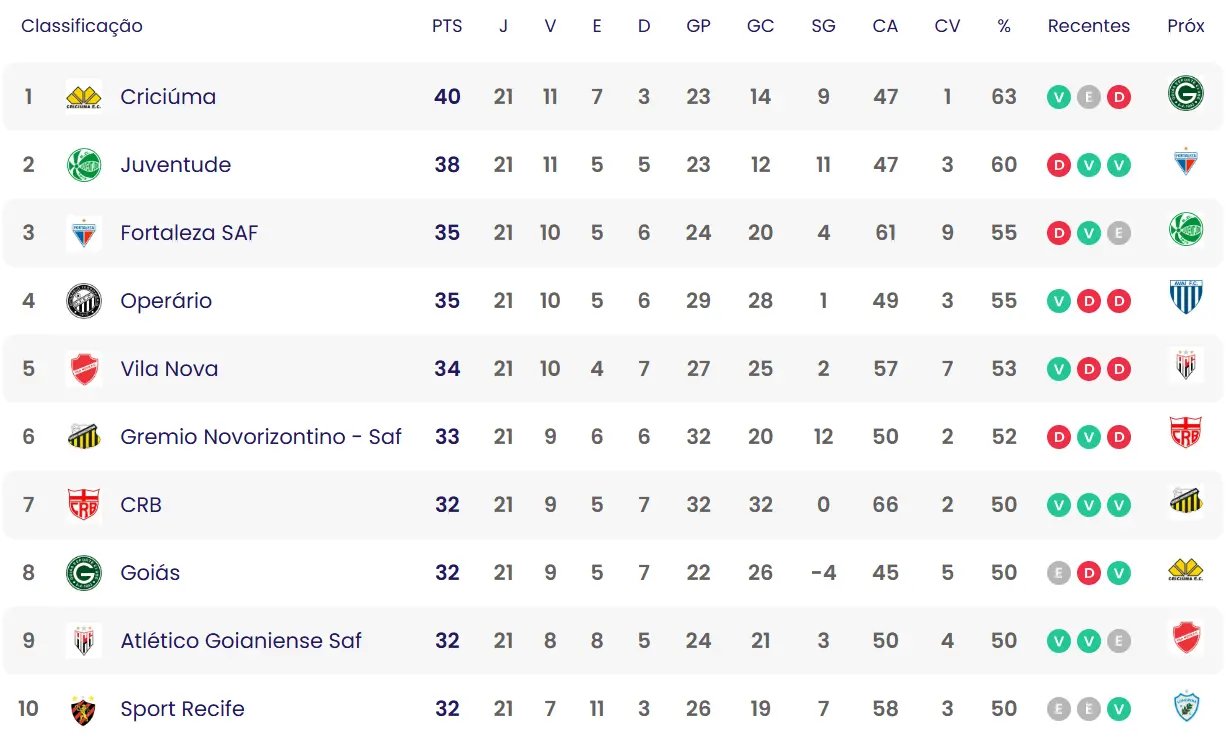Click first red D badge in Juventude row
Viewport: 1226px width, 741px height.
coord(1058,165)
